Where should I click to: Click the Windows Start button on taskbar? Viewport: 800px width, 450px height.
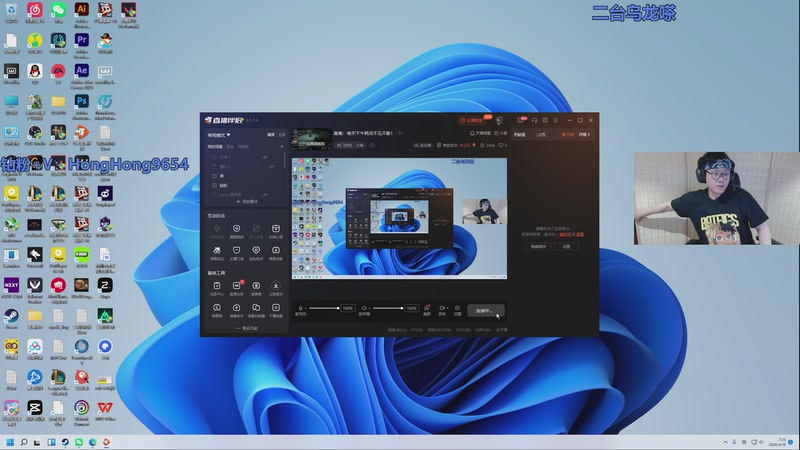(x=11, y=442)
